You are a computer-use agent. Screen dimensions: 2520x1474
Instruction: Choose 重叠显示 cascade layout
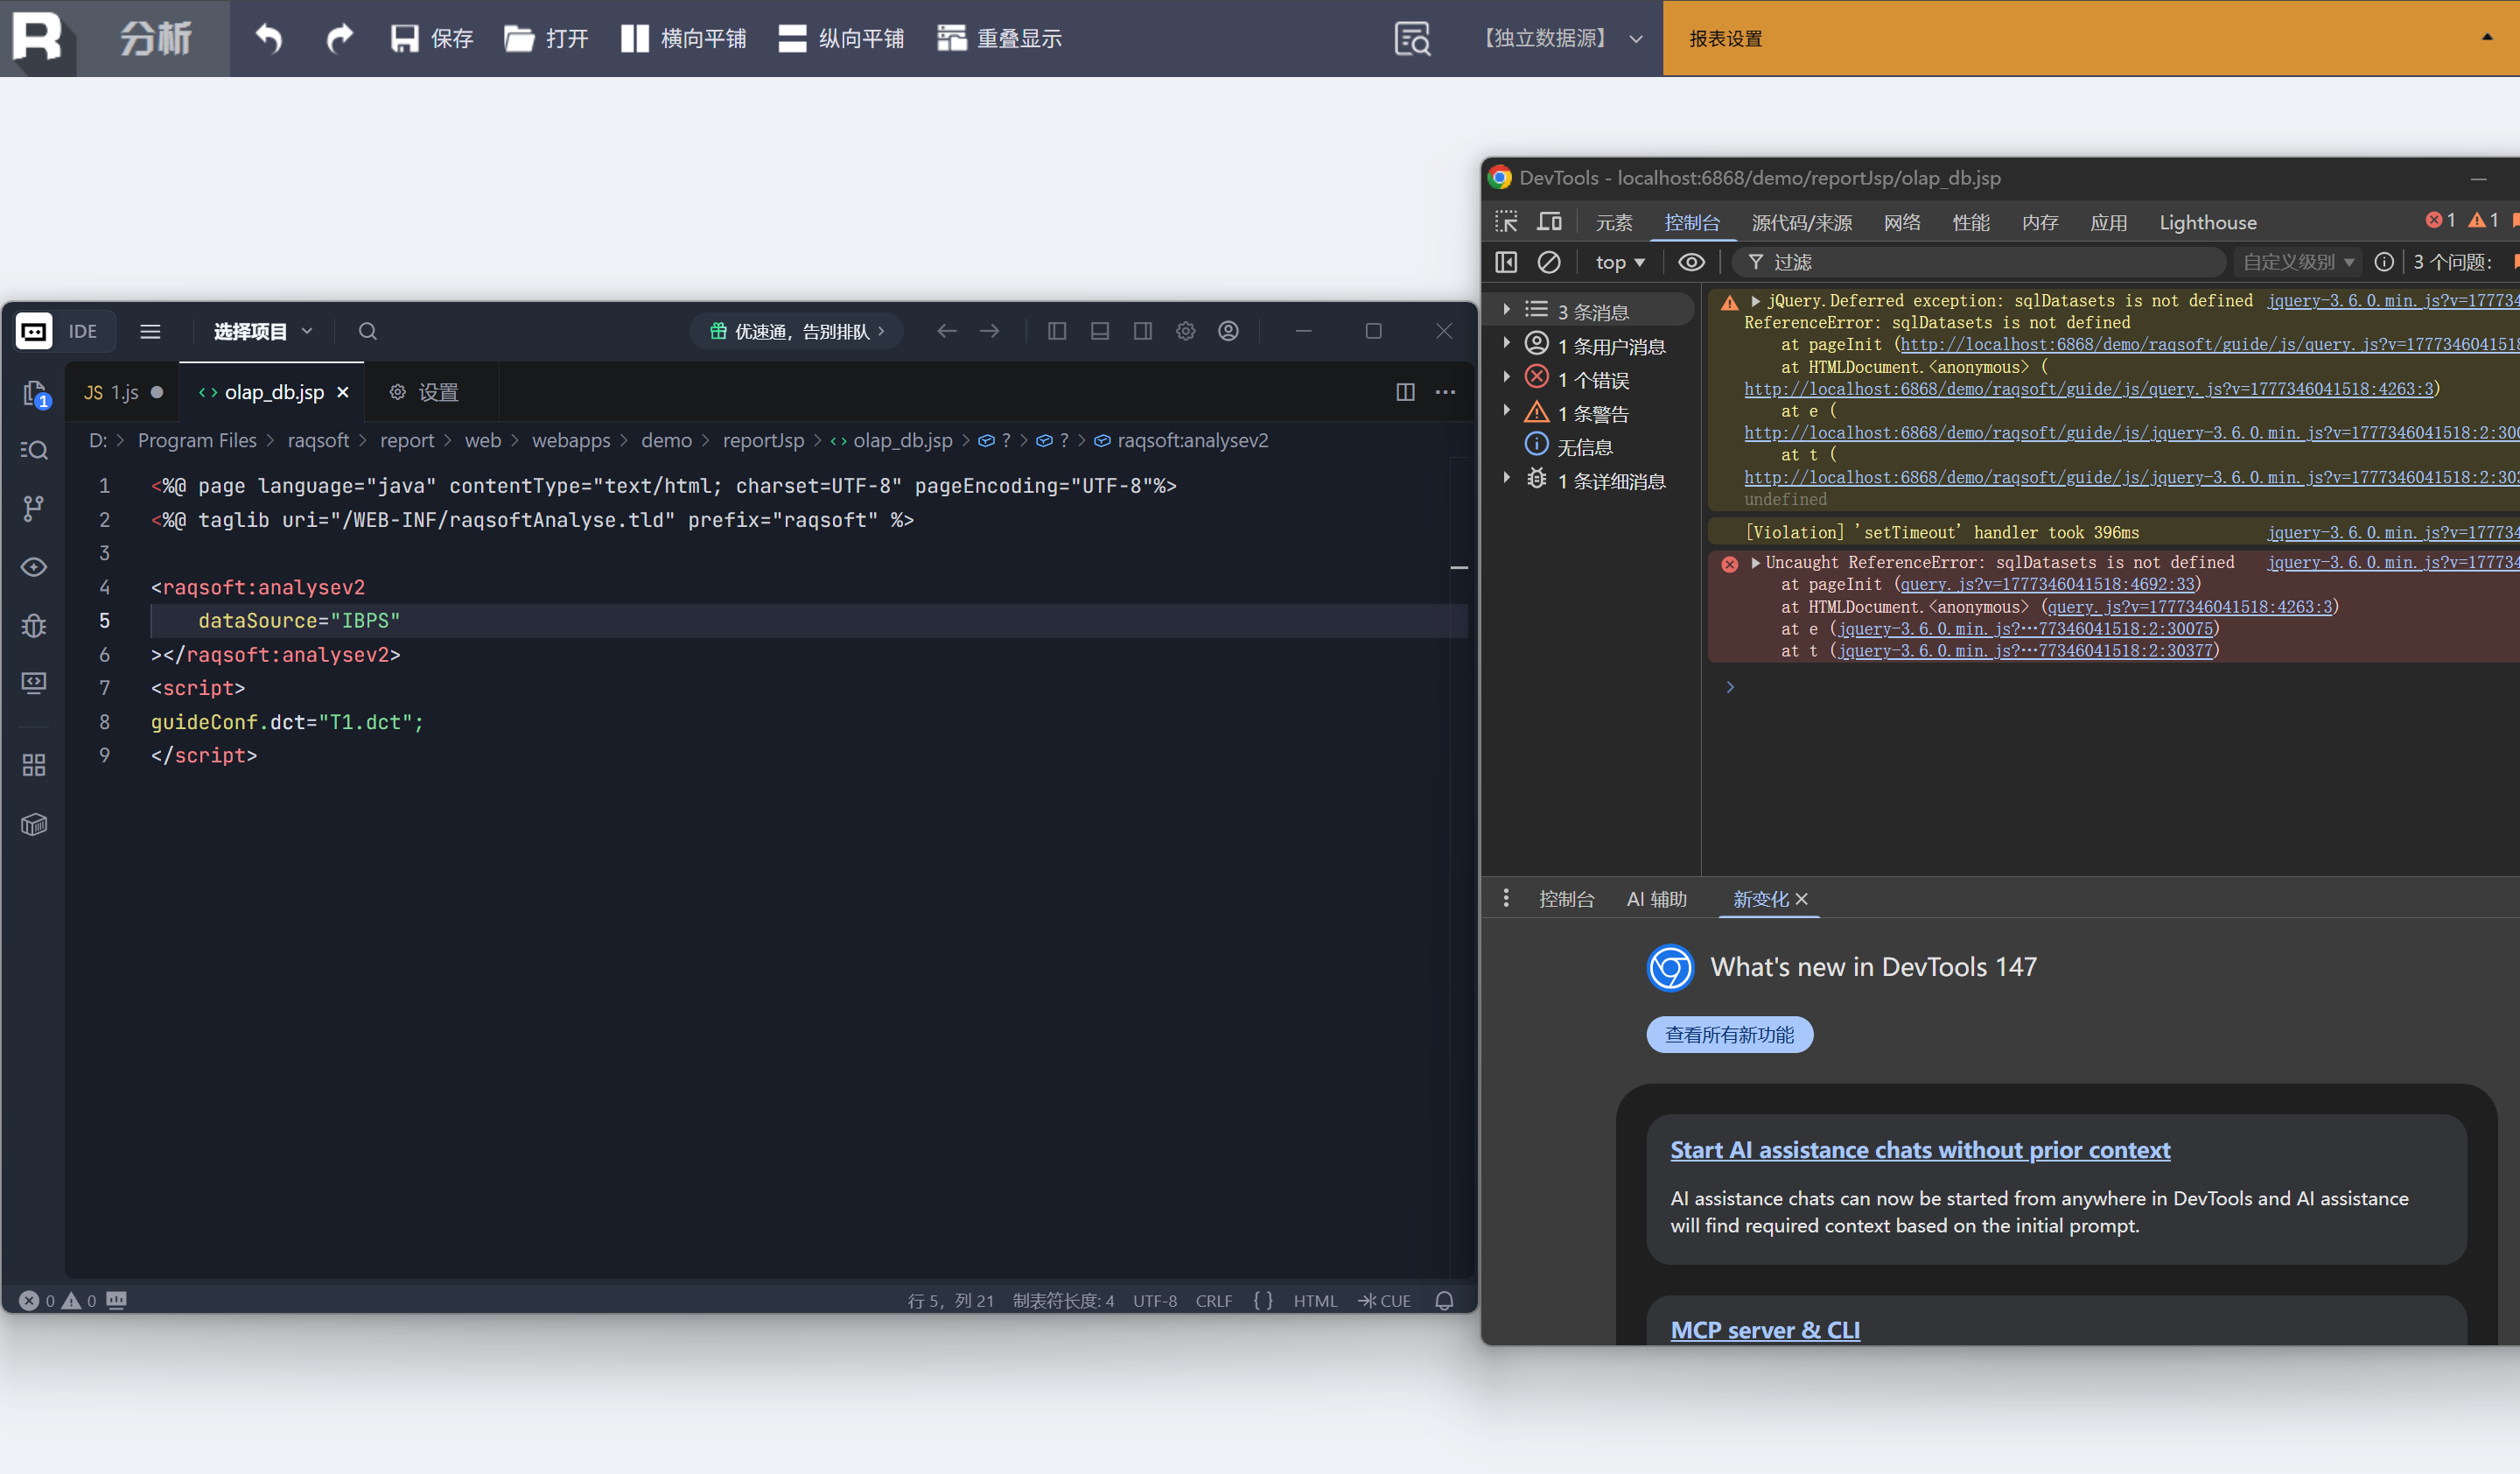[999, 38]
